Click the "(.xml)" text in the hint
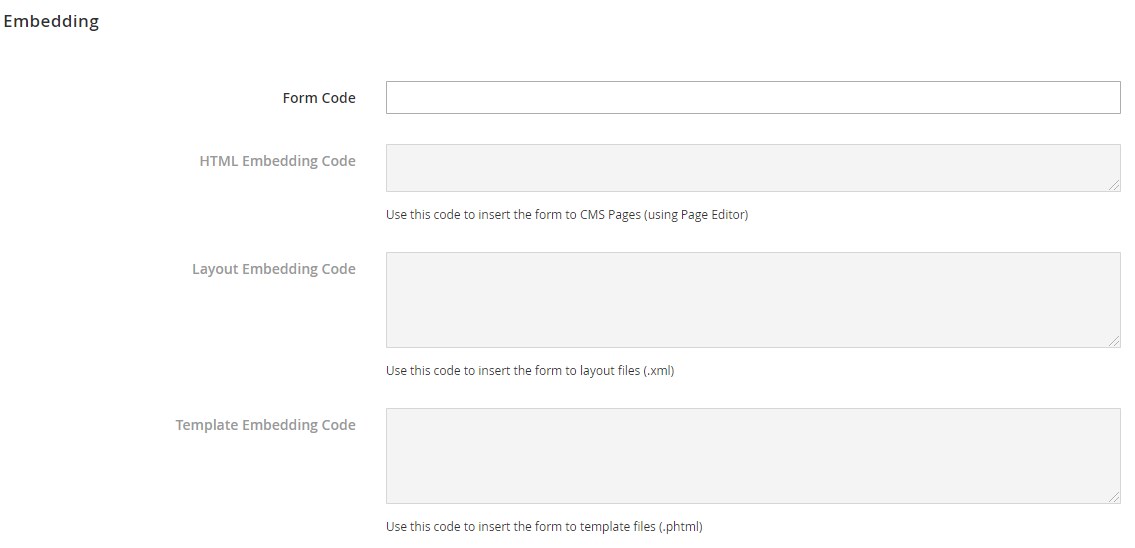Screen dimensions: 1135x548 click(658, 371)
